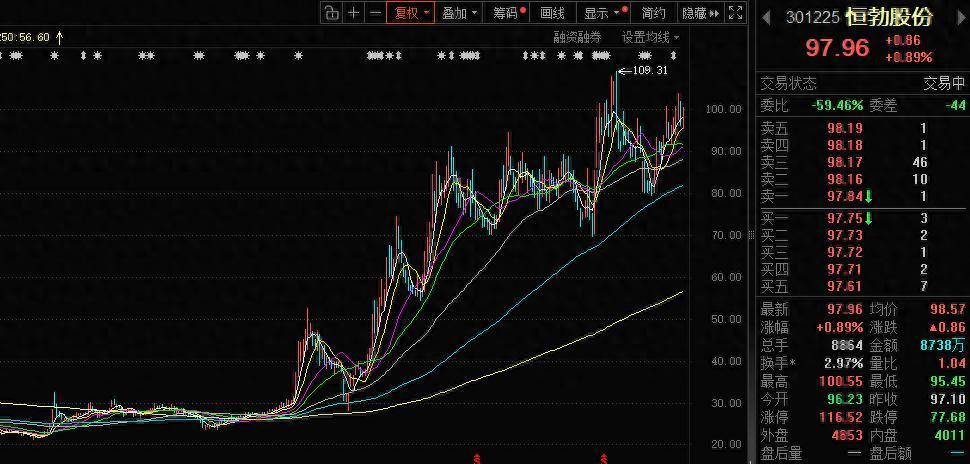
Task: Toggle 简约 simplified display mode
Action: 654,13
